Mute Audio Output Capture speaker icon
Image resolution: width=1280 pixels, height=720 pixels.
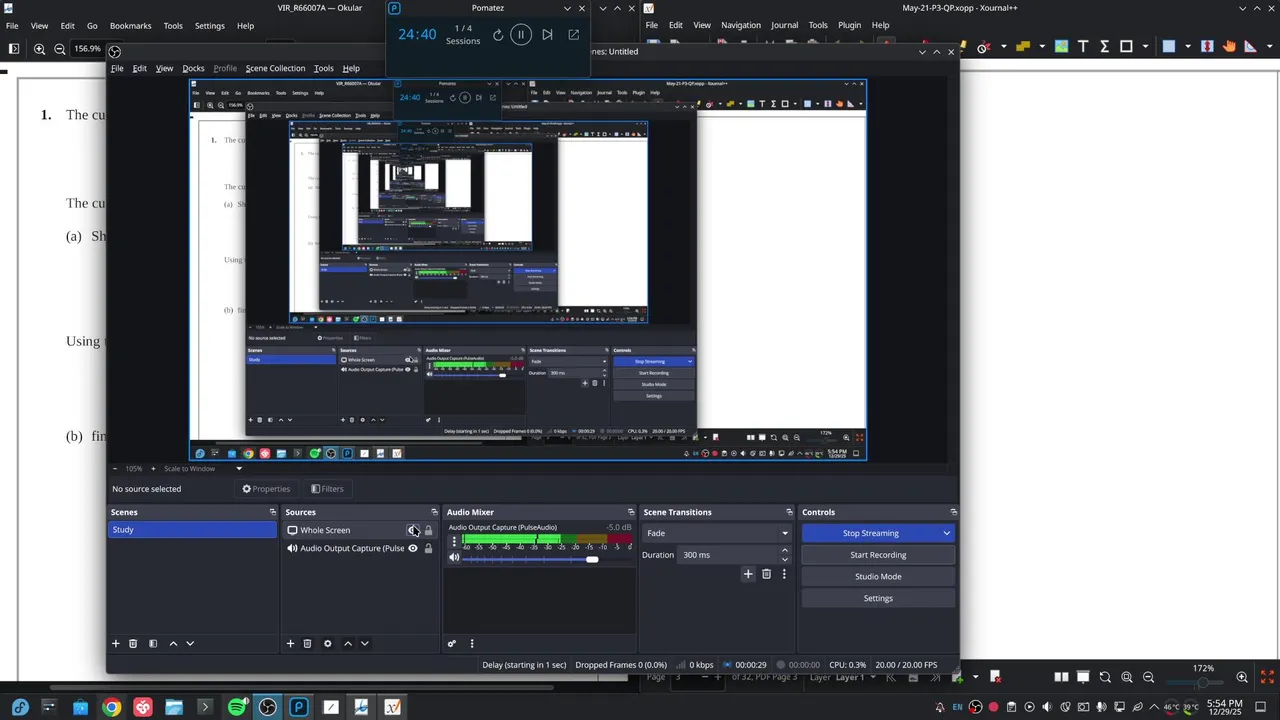point(454,558)
